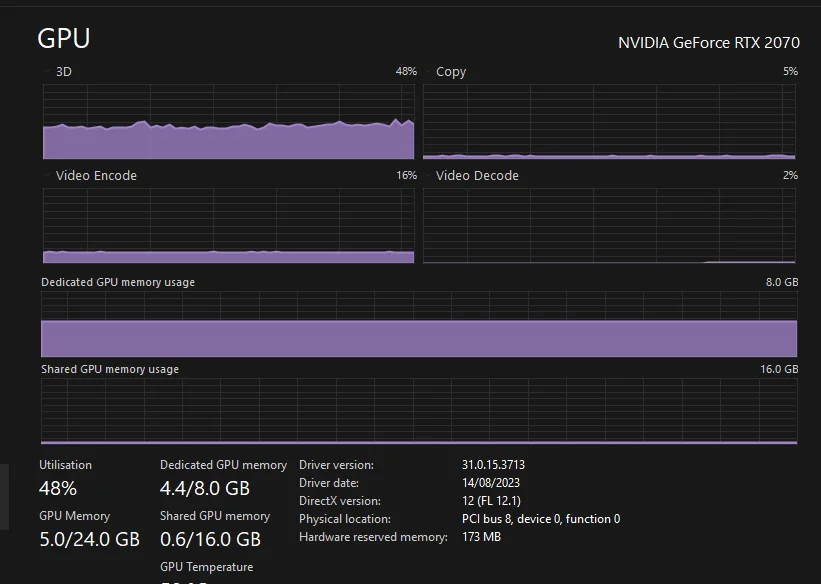821x584 pixels.
Task: Click the GPU heading
Action: tap(64, 38)
